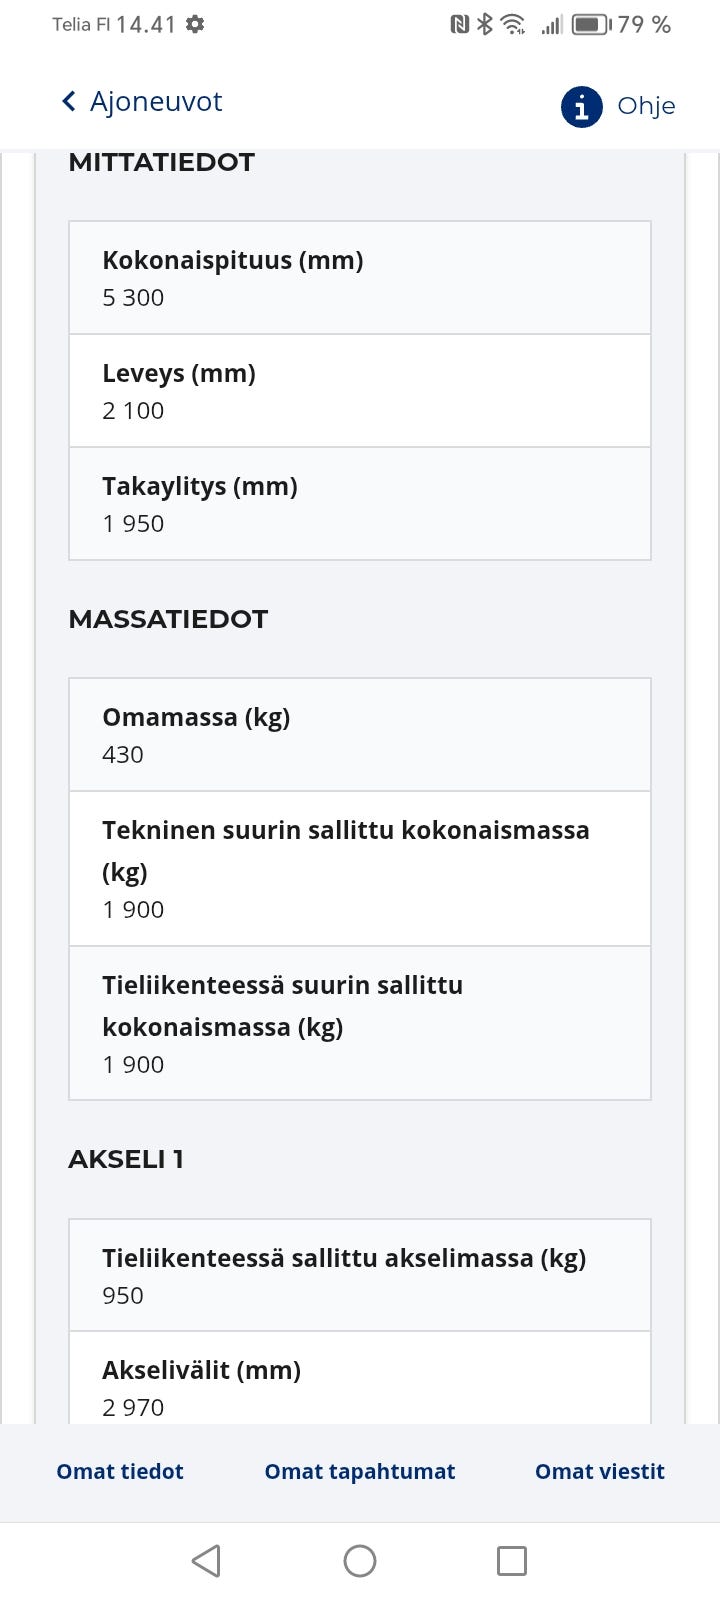Tap the Bluetooth icon in the status bar

487,24
